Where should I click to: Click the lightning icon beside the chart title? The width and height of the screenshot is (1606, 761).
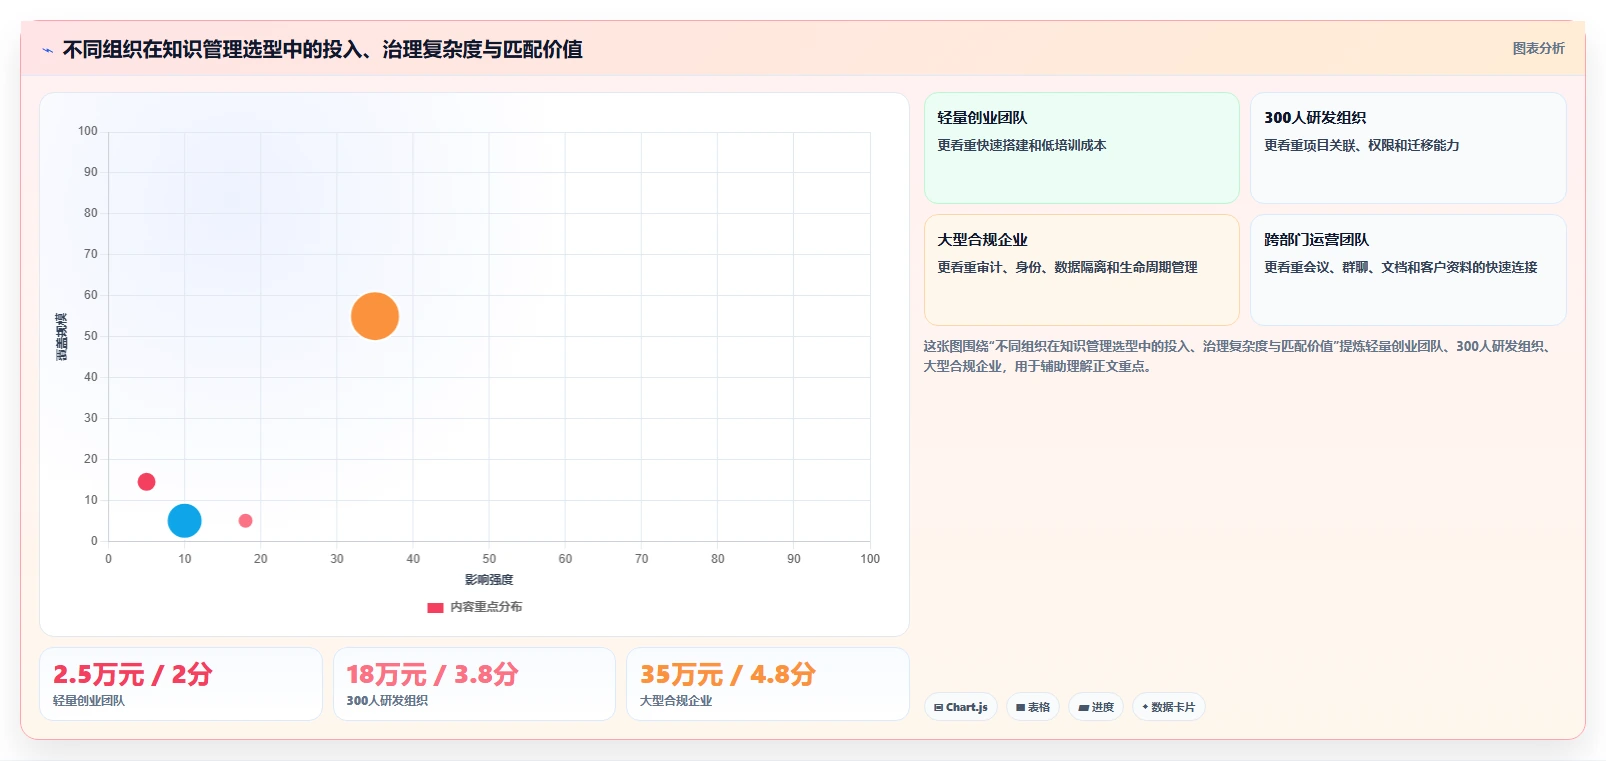pos(47,50)
